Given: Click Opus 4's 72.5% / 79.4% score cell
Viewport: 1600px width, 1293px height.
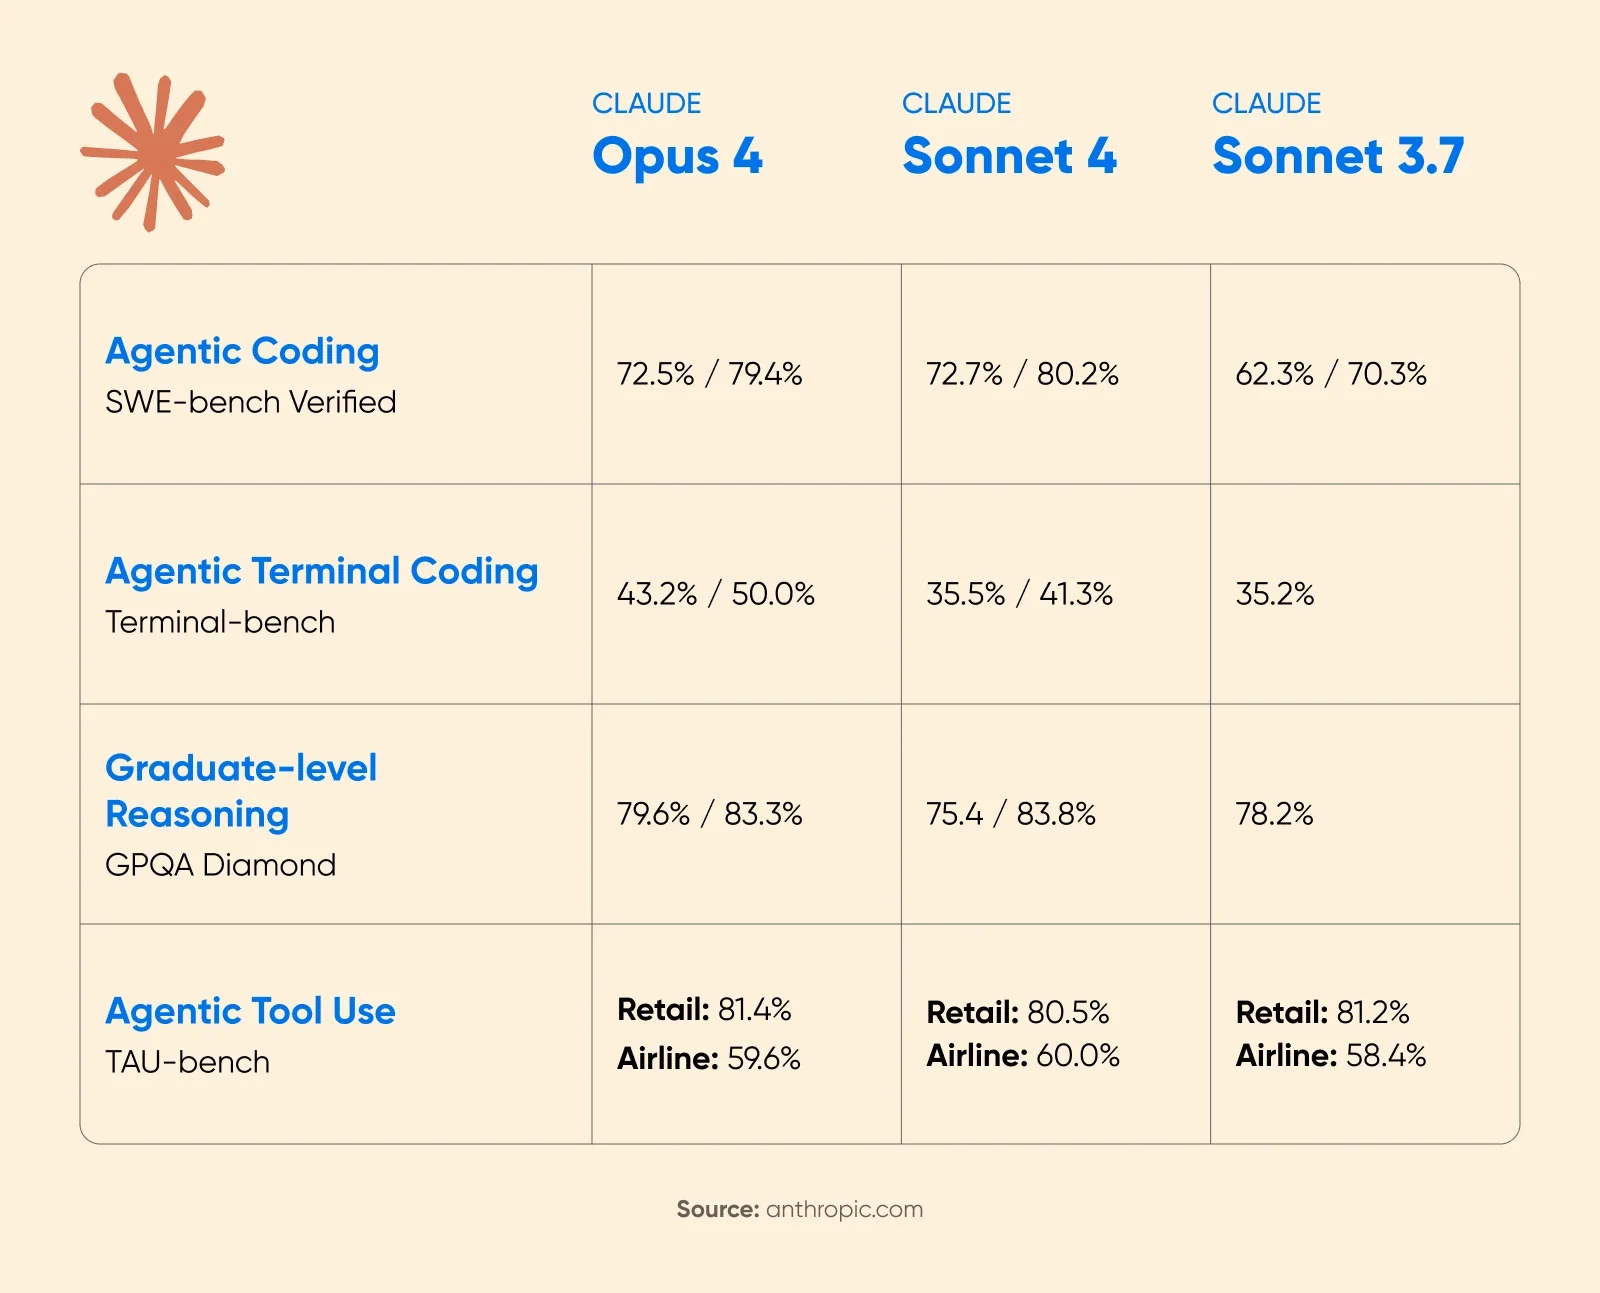Looking at the screenshot, I should point(709,374).
